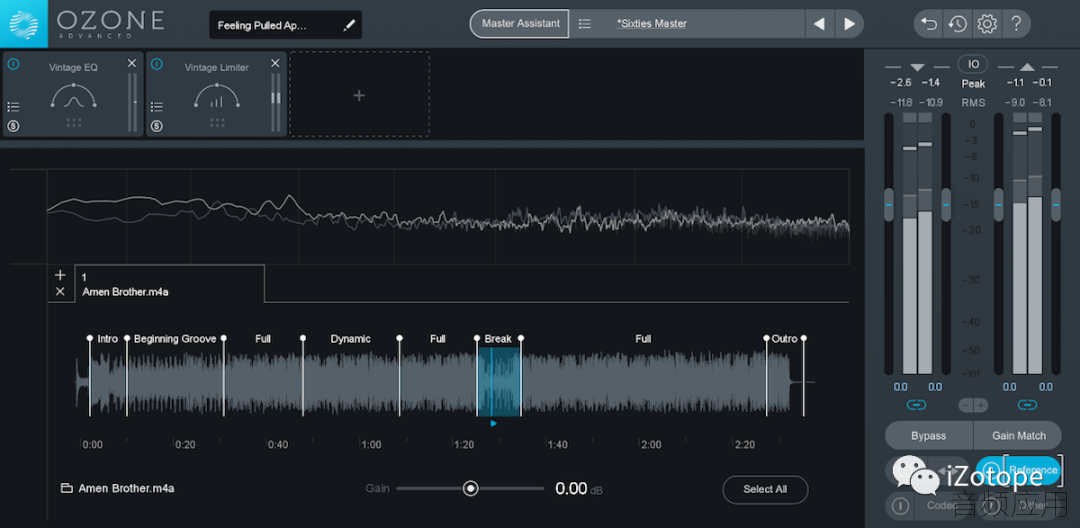The image size is (1080, 528).
Task: Click the right output gain fader
Action: (1056, 204)
